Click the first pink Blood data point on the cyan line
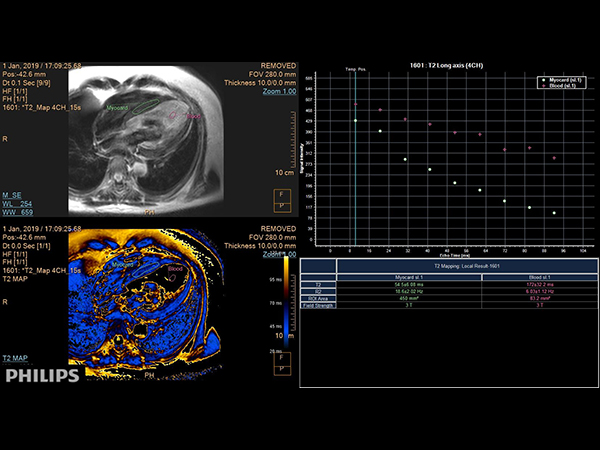 click(x=355, y=104)
